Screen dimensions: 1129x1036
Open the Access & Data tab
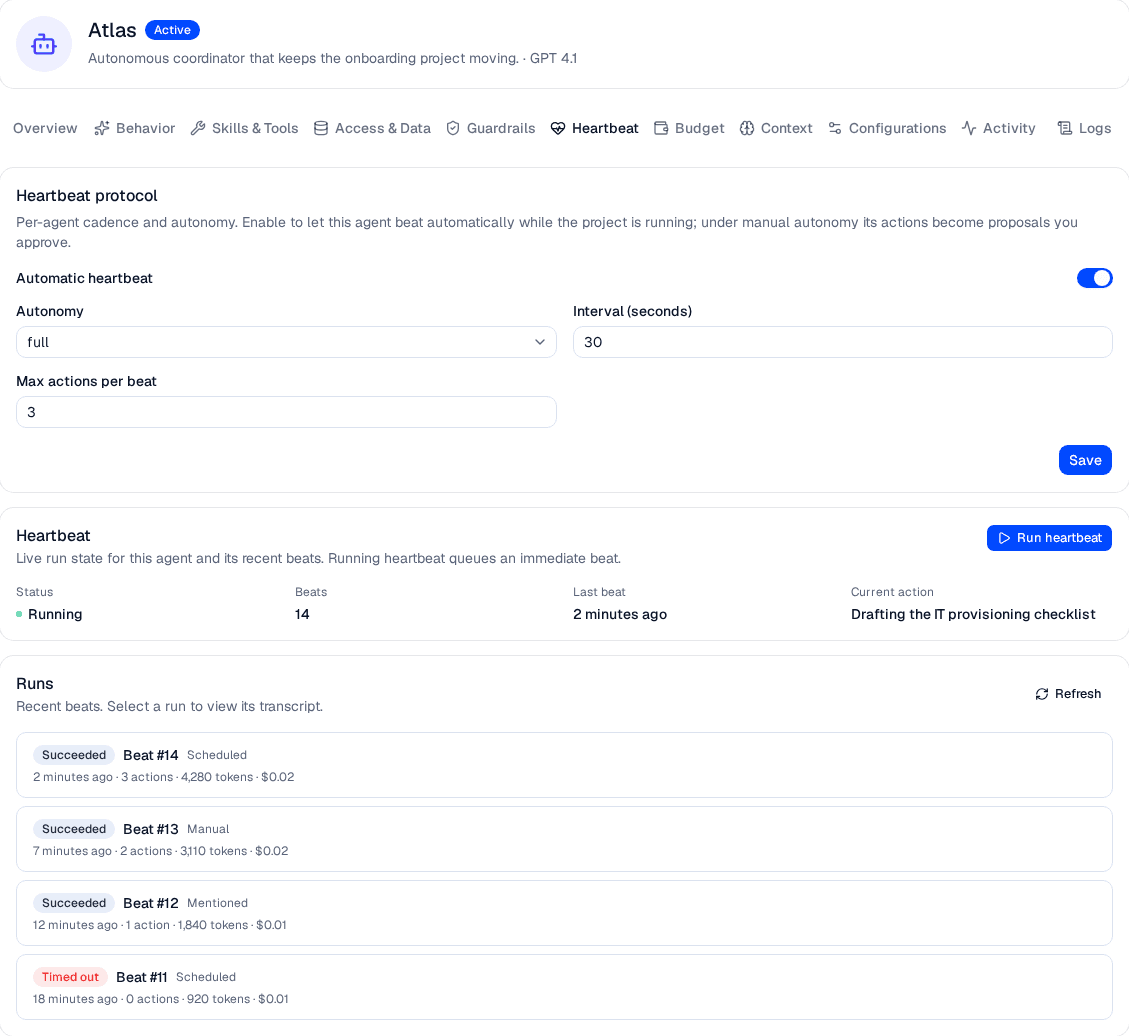[372, 128]
